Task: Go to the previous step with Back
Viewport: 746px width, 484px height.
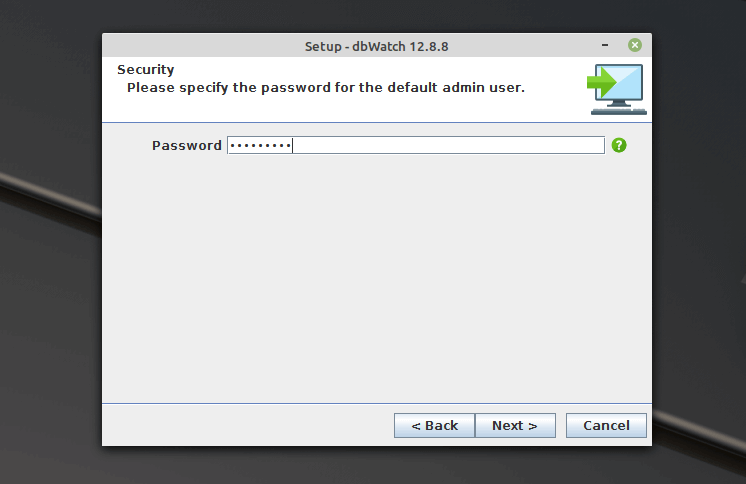Action: coord(434,426)
